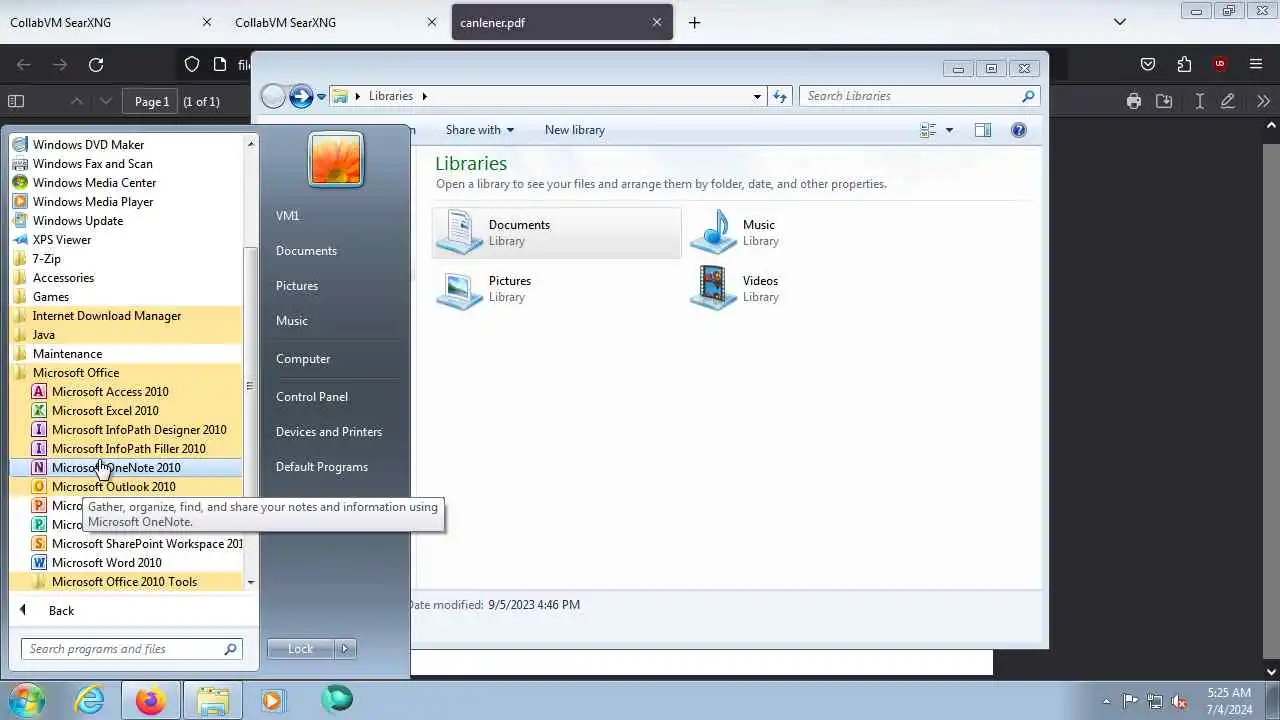Viewport: 1280px width, 720px height.
Task: Open Devices and Printers
Action: (329, 432)
